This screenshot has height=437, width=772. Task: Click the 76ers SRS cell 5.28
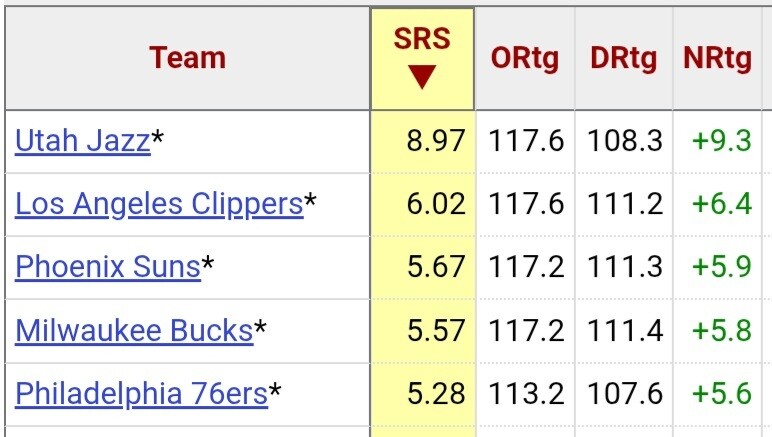tap(436, 393)
